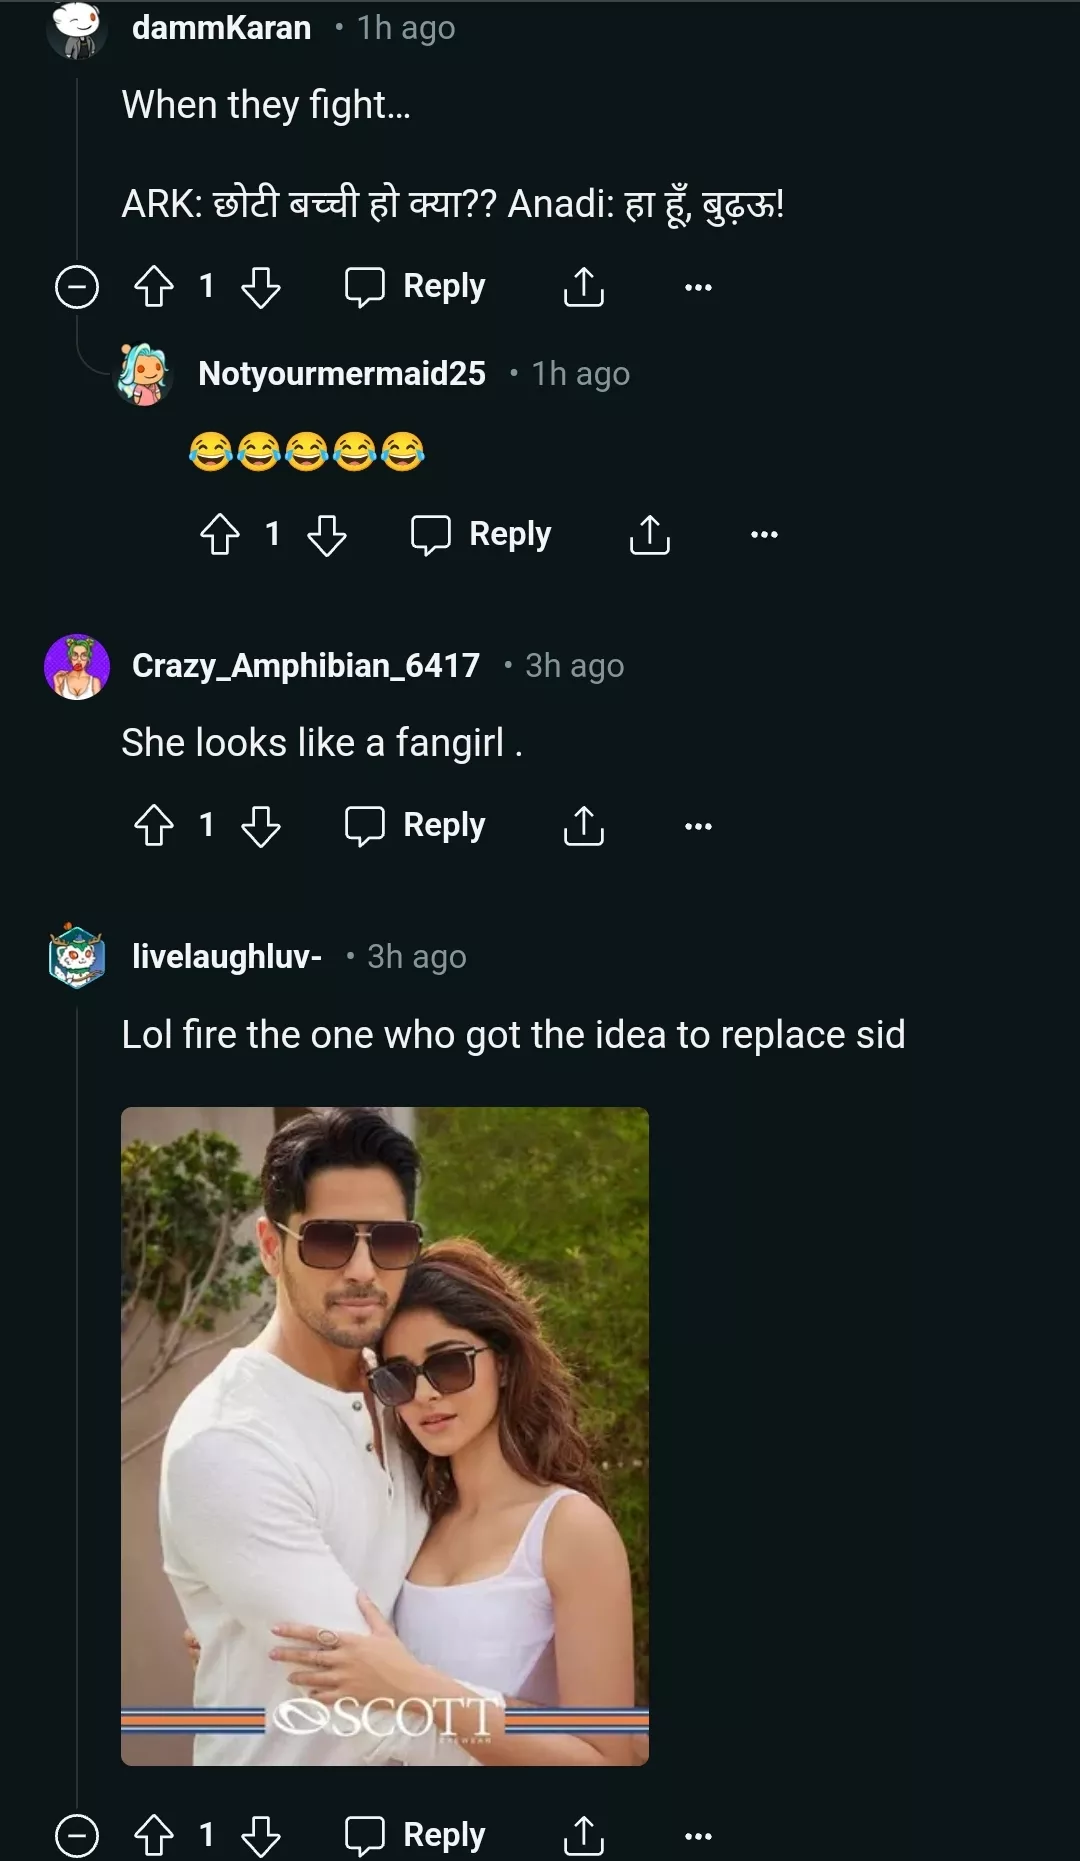Collapse dammKaran's comment thread
The width and height of the screenshot is (1080, 1861).
click(x=77, y=287)
